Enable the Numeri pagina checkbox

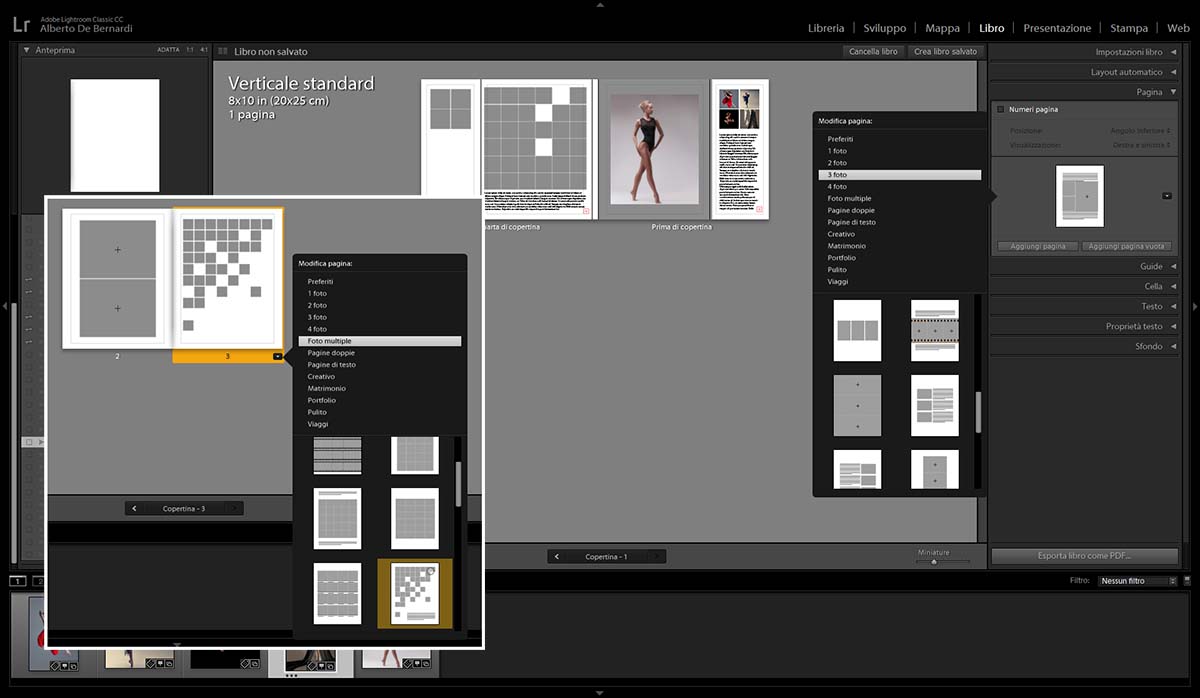coord(1001,110)
